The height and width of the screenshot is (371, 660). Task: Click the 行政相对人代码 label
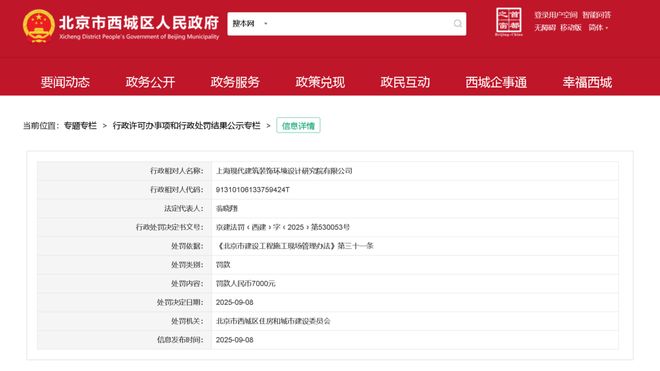tap(177, 190)
